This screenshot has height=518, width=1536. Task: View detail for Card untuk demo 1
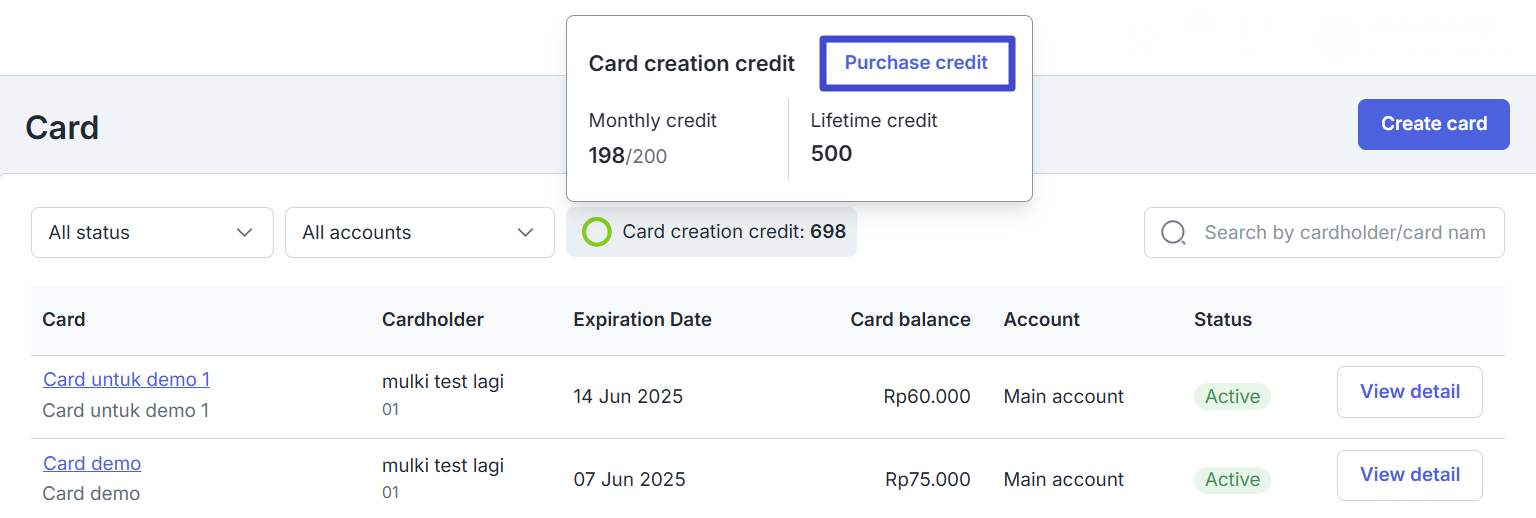1410,392
